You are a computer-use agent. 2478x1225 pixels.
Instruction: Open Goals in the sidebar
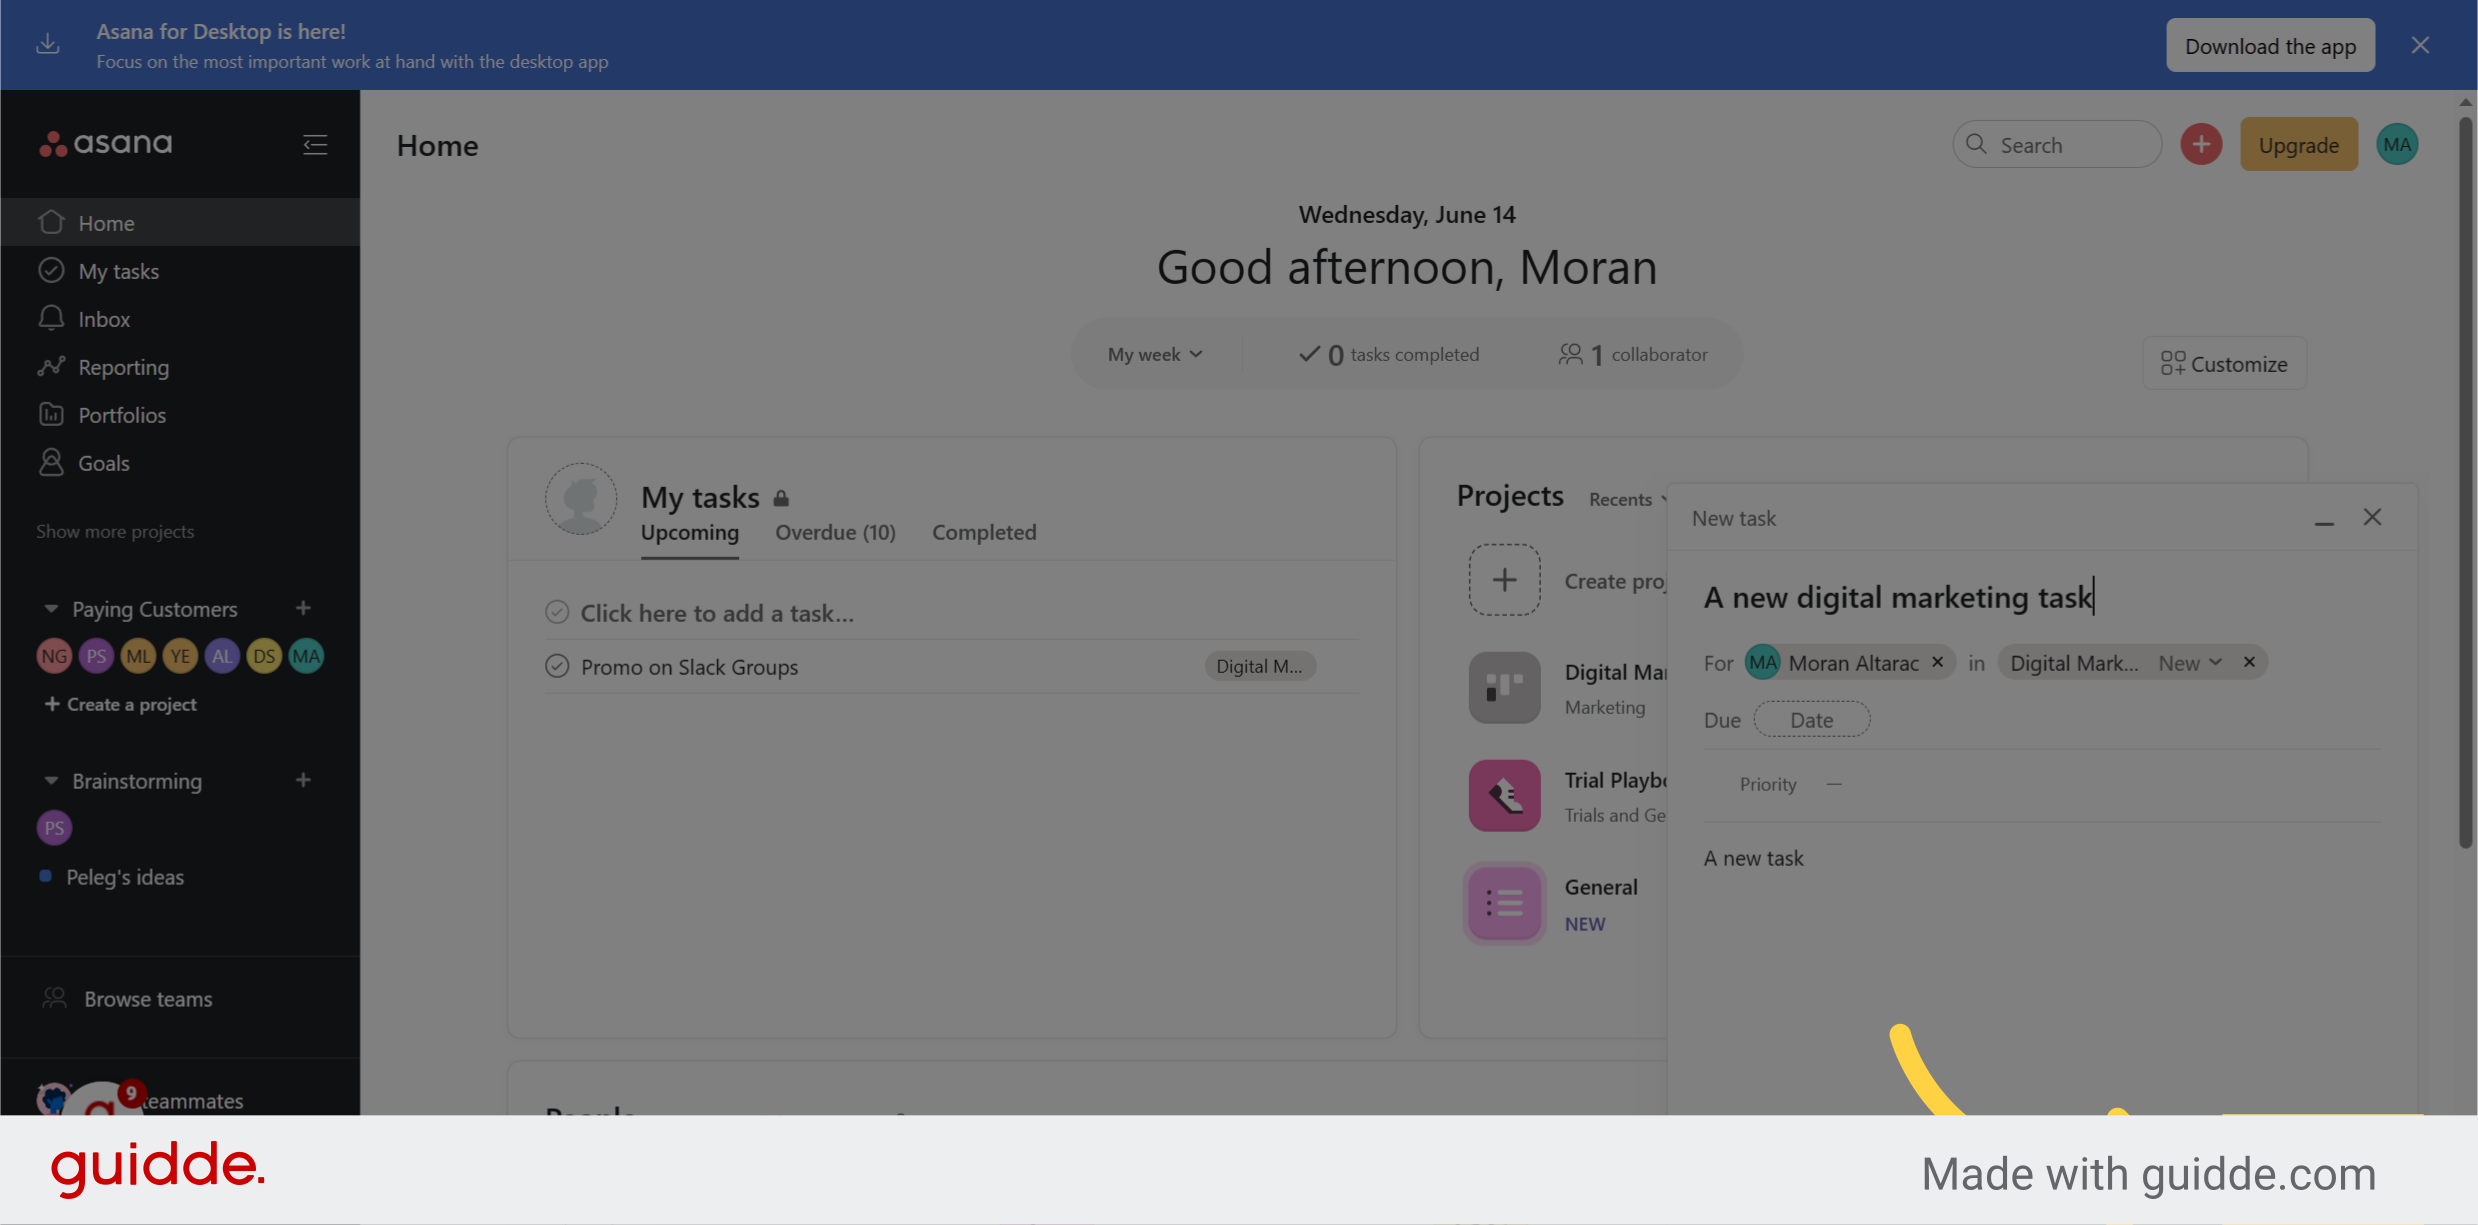point(104,462)
